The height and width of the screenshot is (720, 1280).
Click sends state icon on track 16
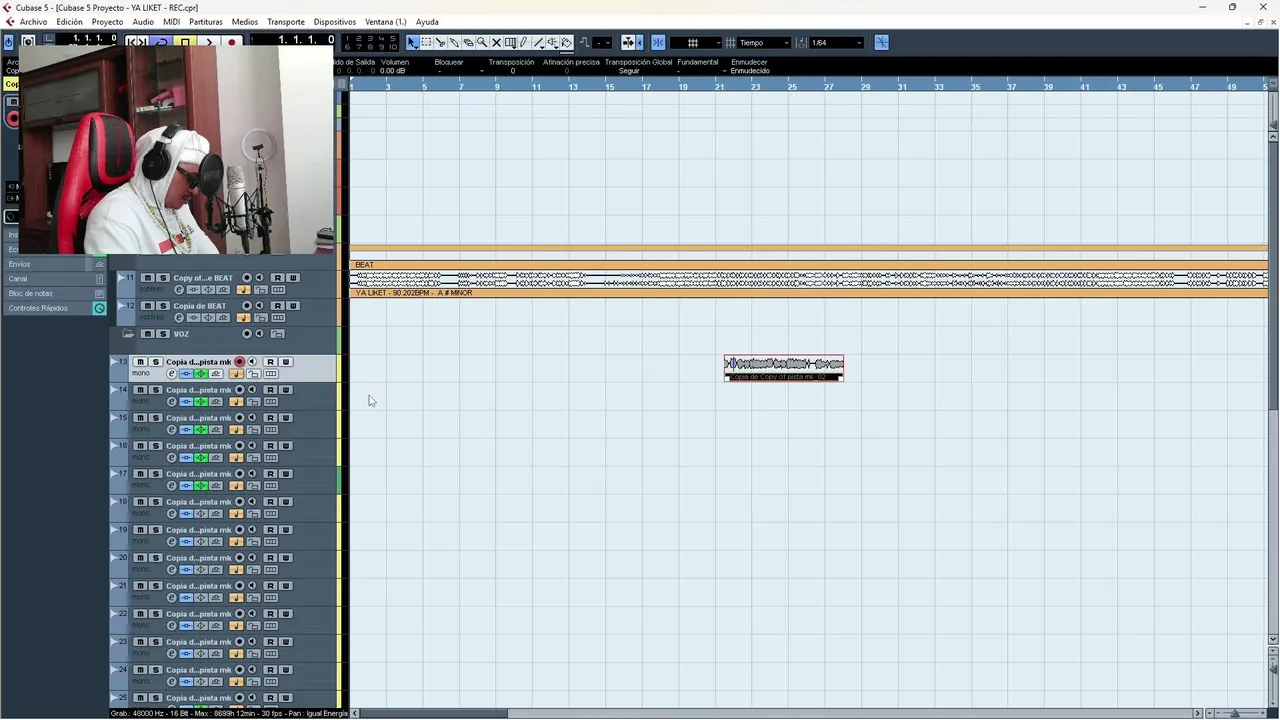pyautogui.click(x=216, y=458)
